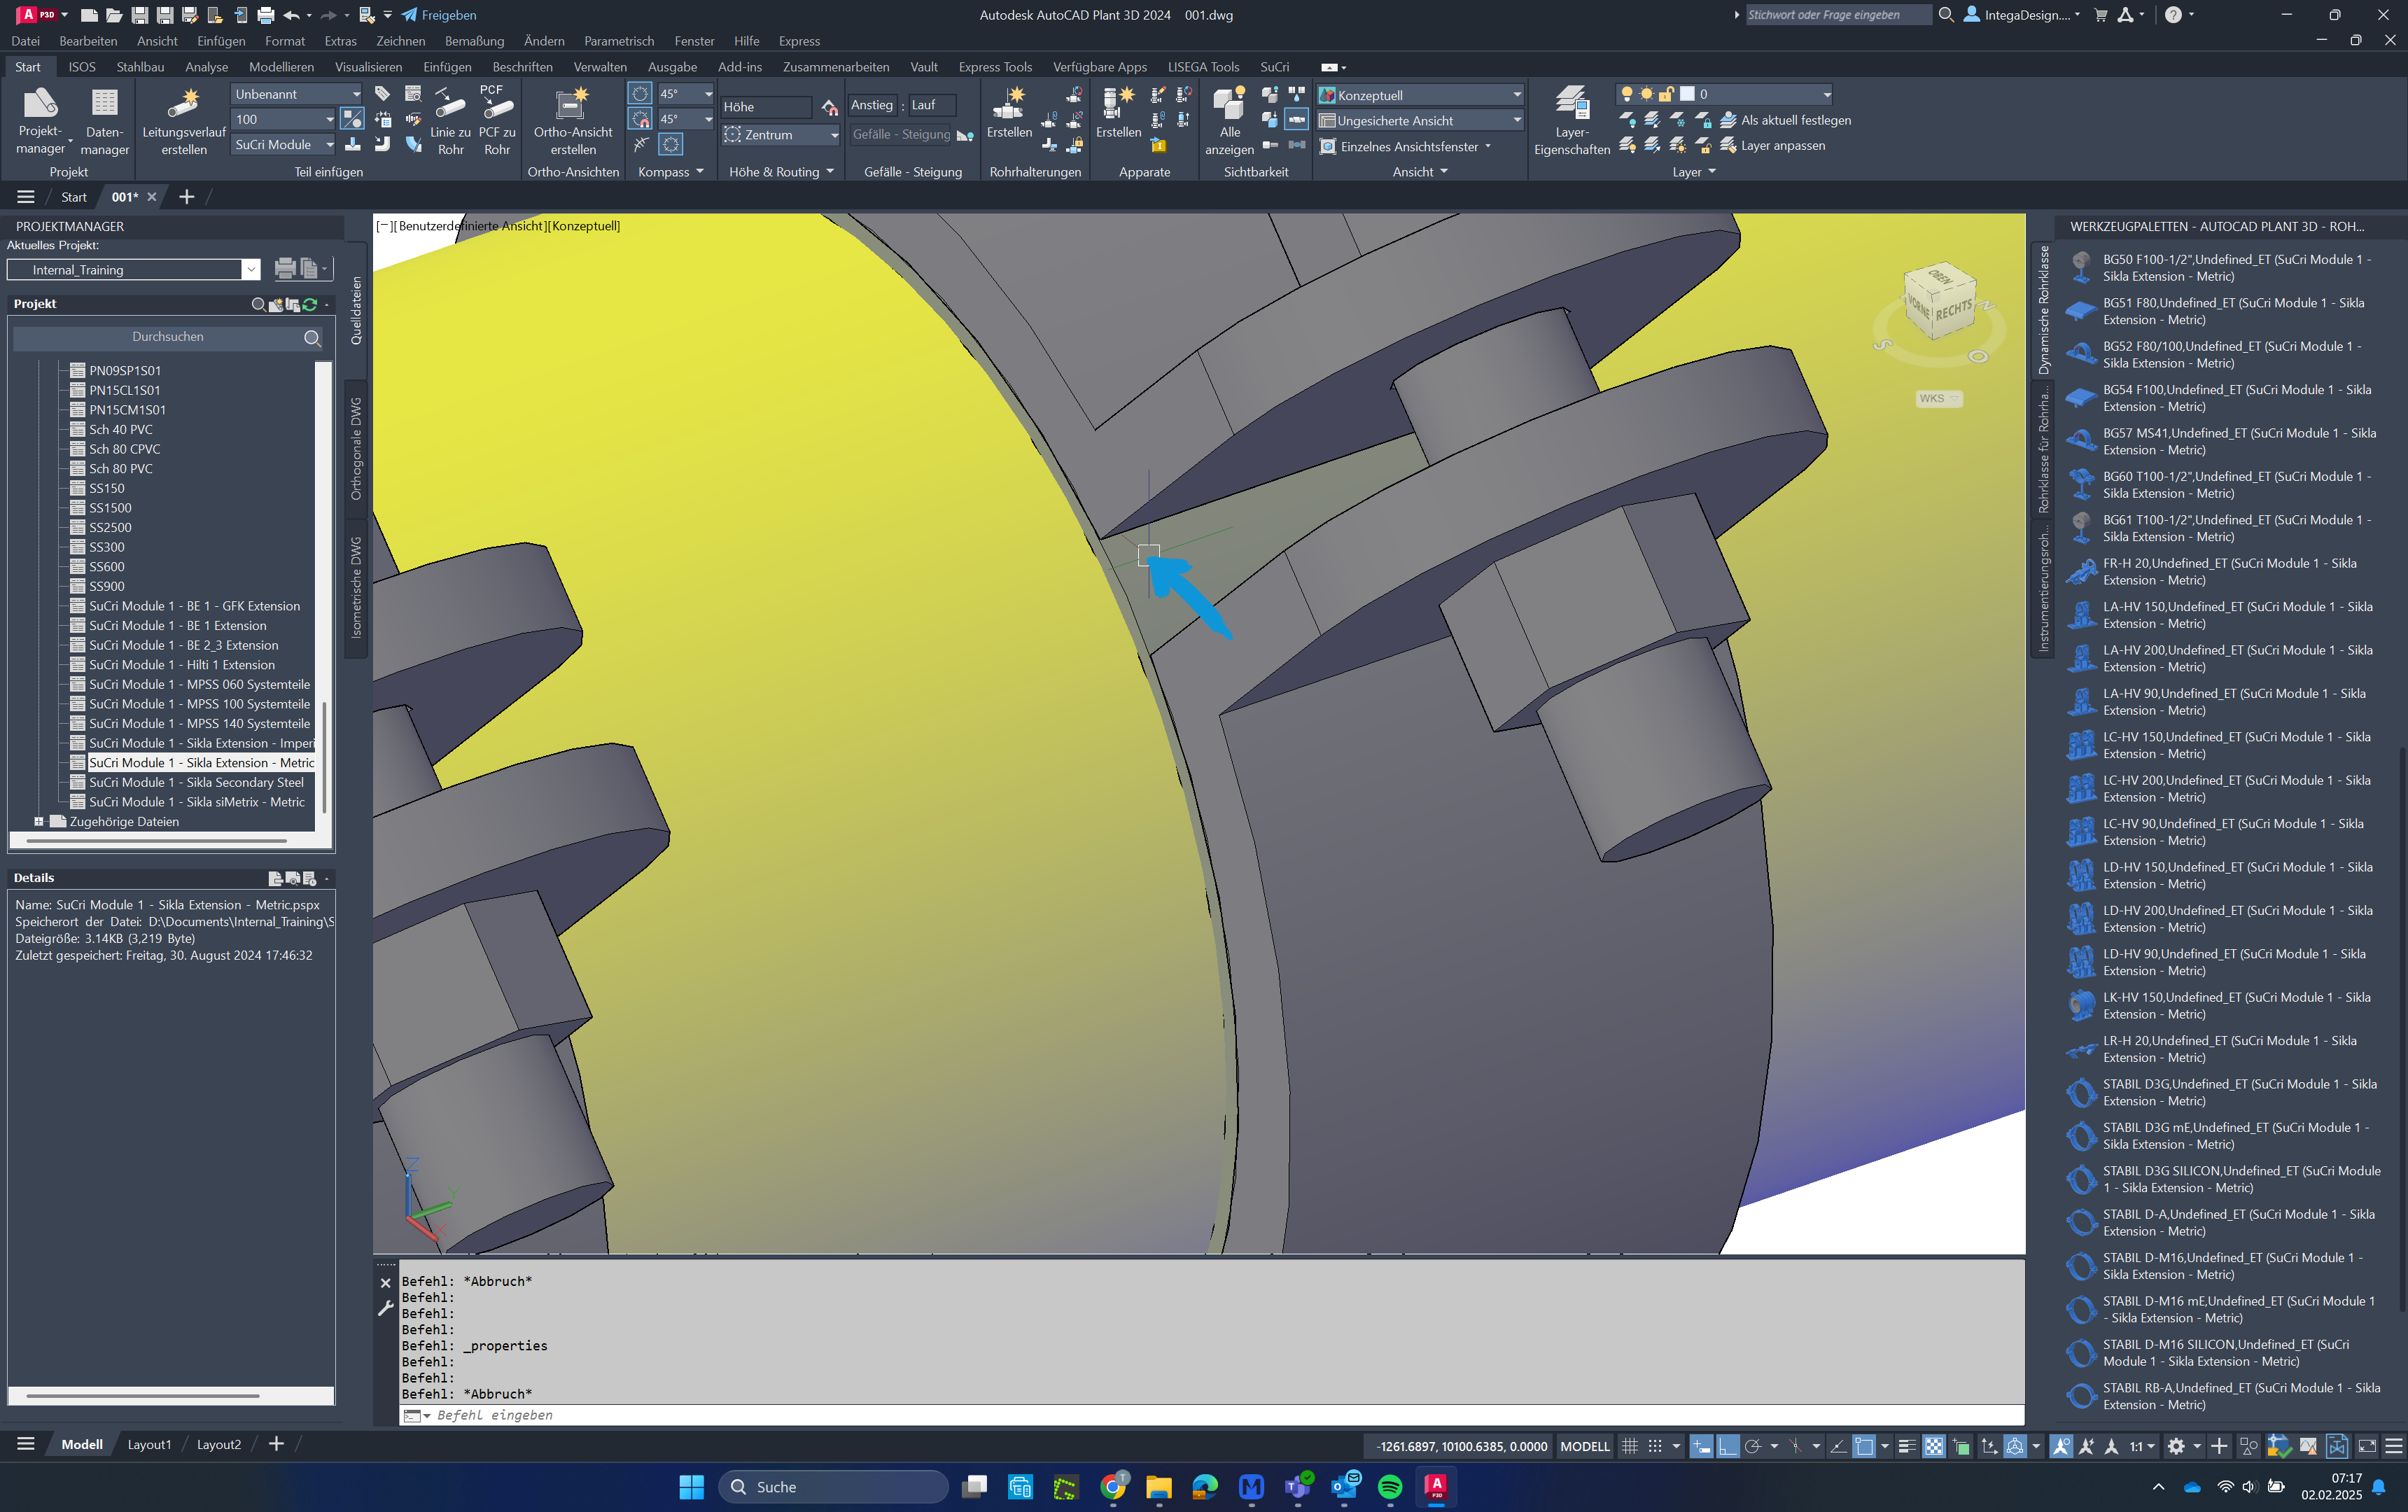Expand the Zugehörige Dateien section
The width and height of the screenshot is (2408, 1512).
[38, 820]
